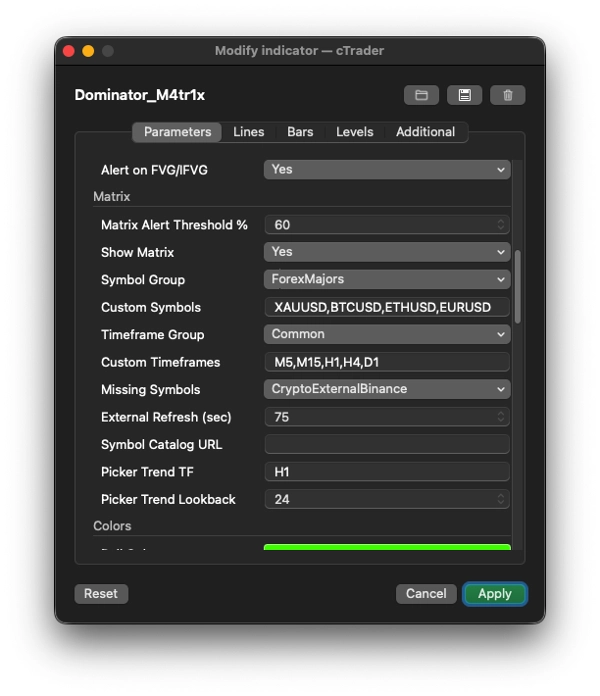Close the Modify indicator window
600x696 pixels.
click(x=69, y=51)
